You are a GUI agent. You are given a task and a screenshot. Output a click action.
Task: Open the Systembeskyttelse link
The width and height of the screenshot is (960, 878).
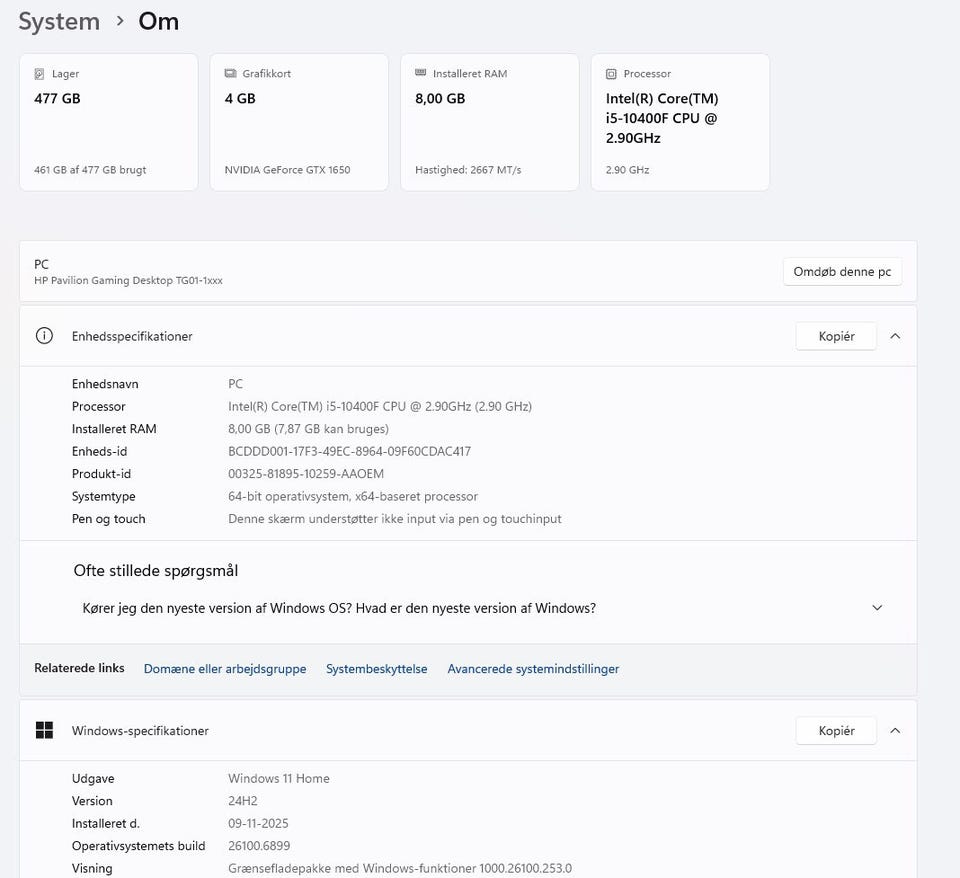tap(376, 669)
